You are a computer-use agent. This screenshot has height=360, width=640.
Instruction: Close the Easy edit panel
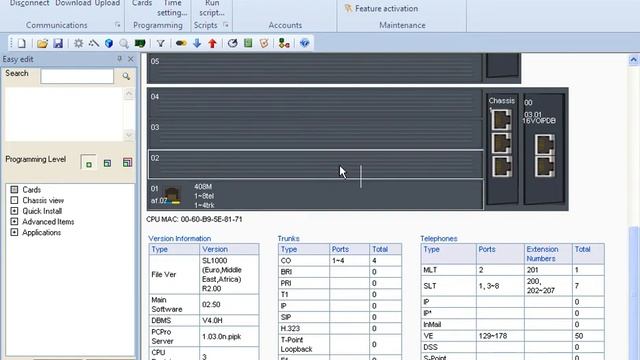click(x=131, y=59)
